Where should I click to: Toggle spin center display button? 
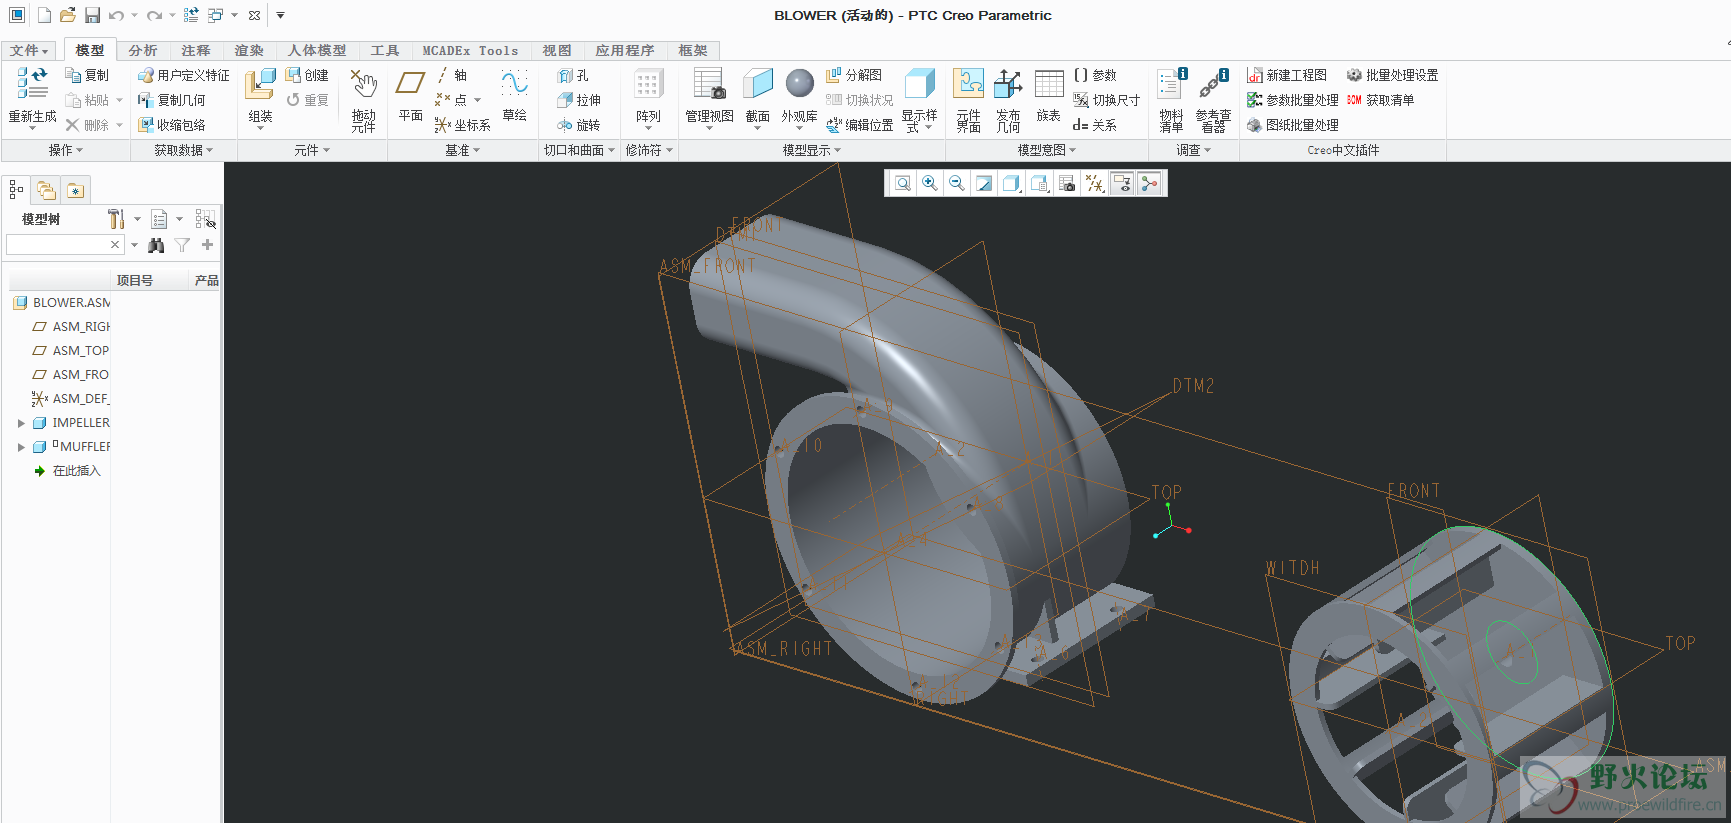(1149, 183)
